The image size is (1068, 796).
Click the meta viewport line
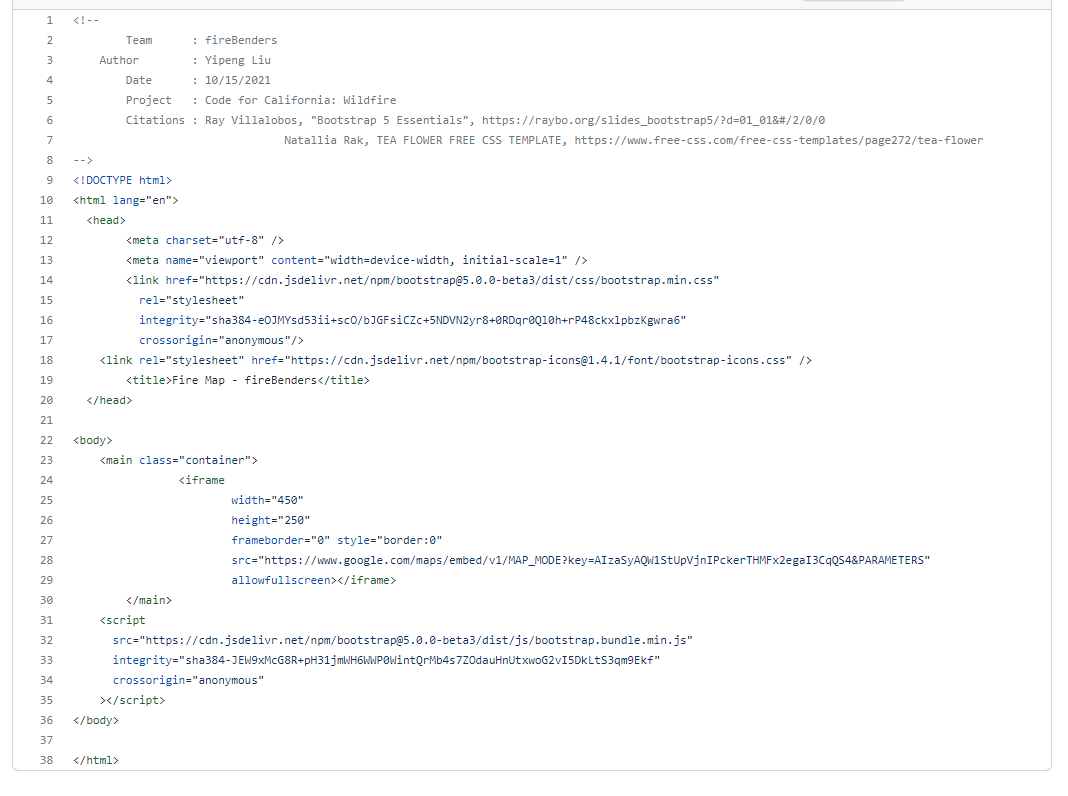356,260
